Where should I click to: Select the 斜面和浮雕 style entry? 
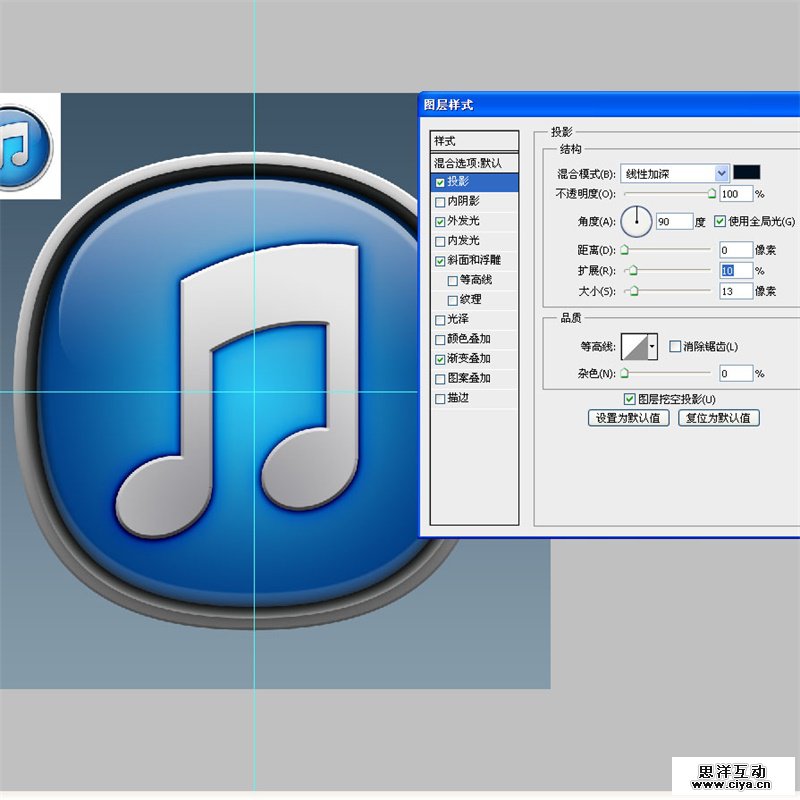(474, 260)
